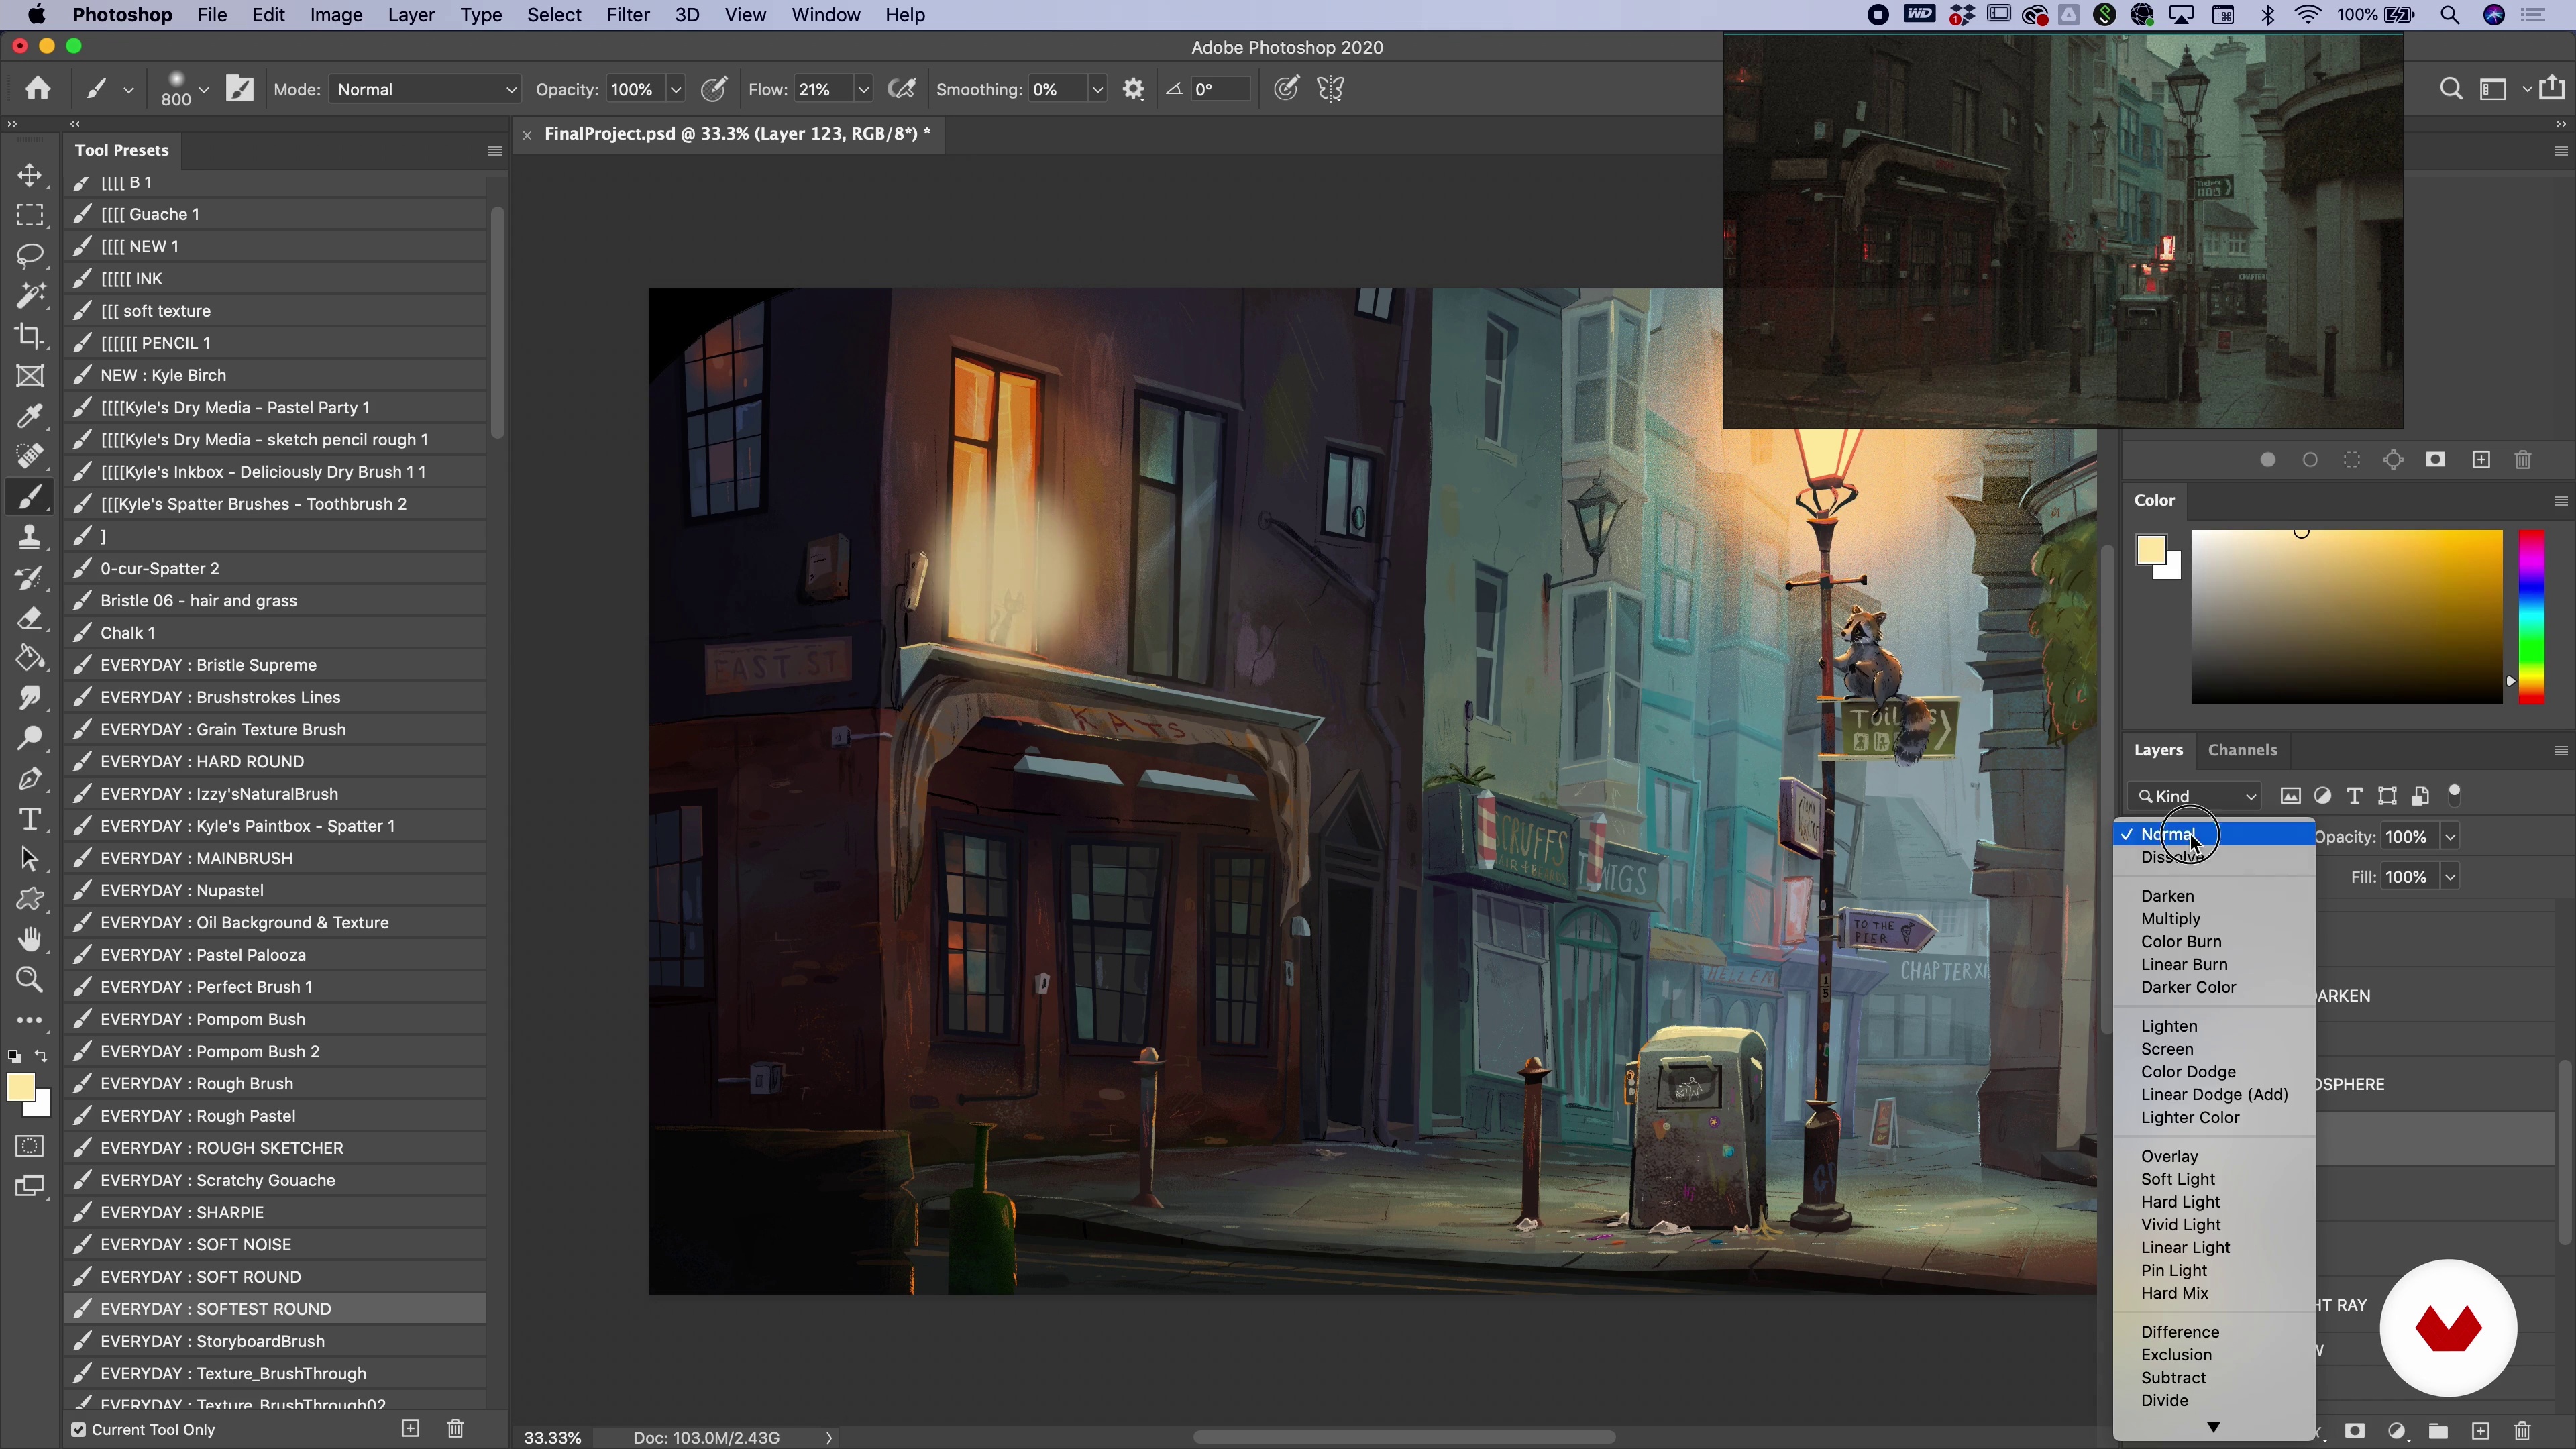Screen dimensions: 2576x1449
Task: Open the brush Opacity slider dropdown
Action: [675, 89]
